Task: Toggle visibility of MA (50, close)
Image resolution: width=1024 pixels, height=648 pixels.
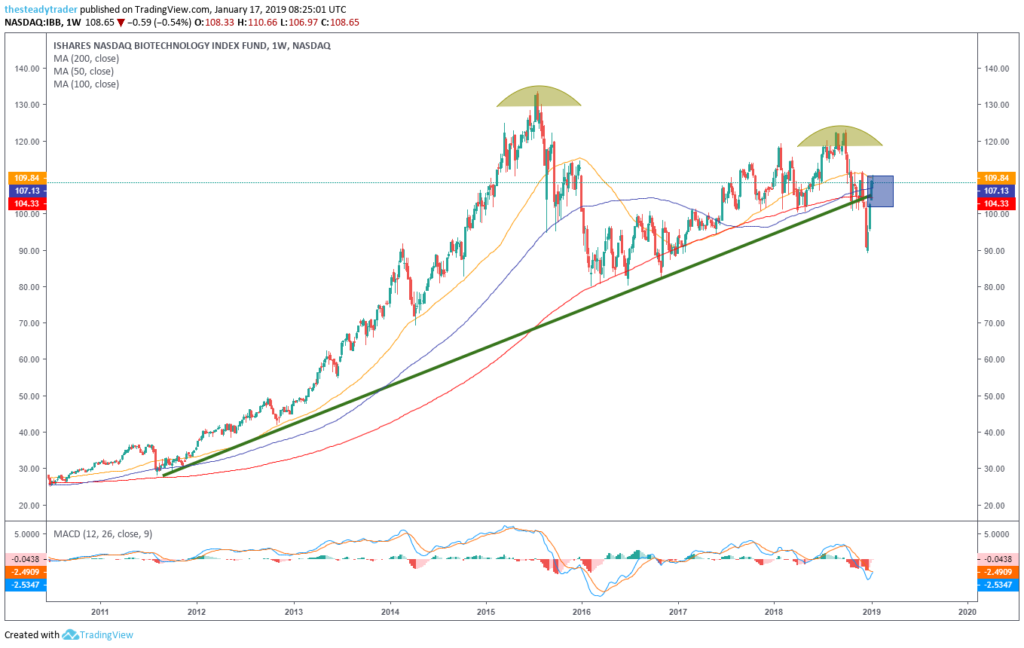Action: [85, 71]
